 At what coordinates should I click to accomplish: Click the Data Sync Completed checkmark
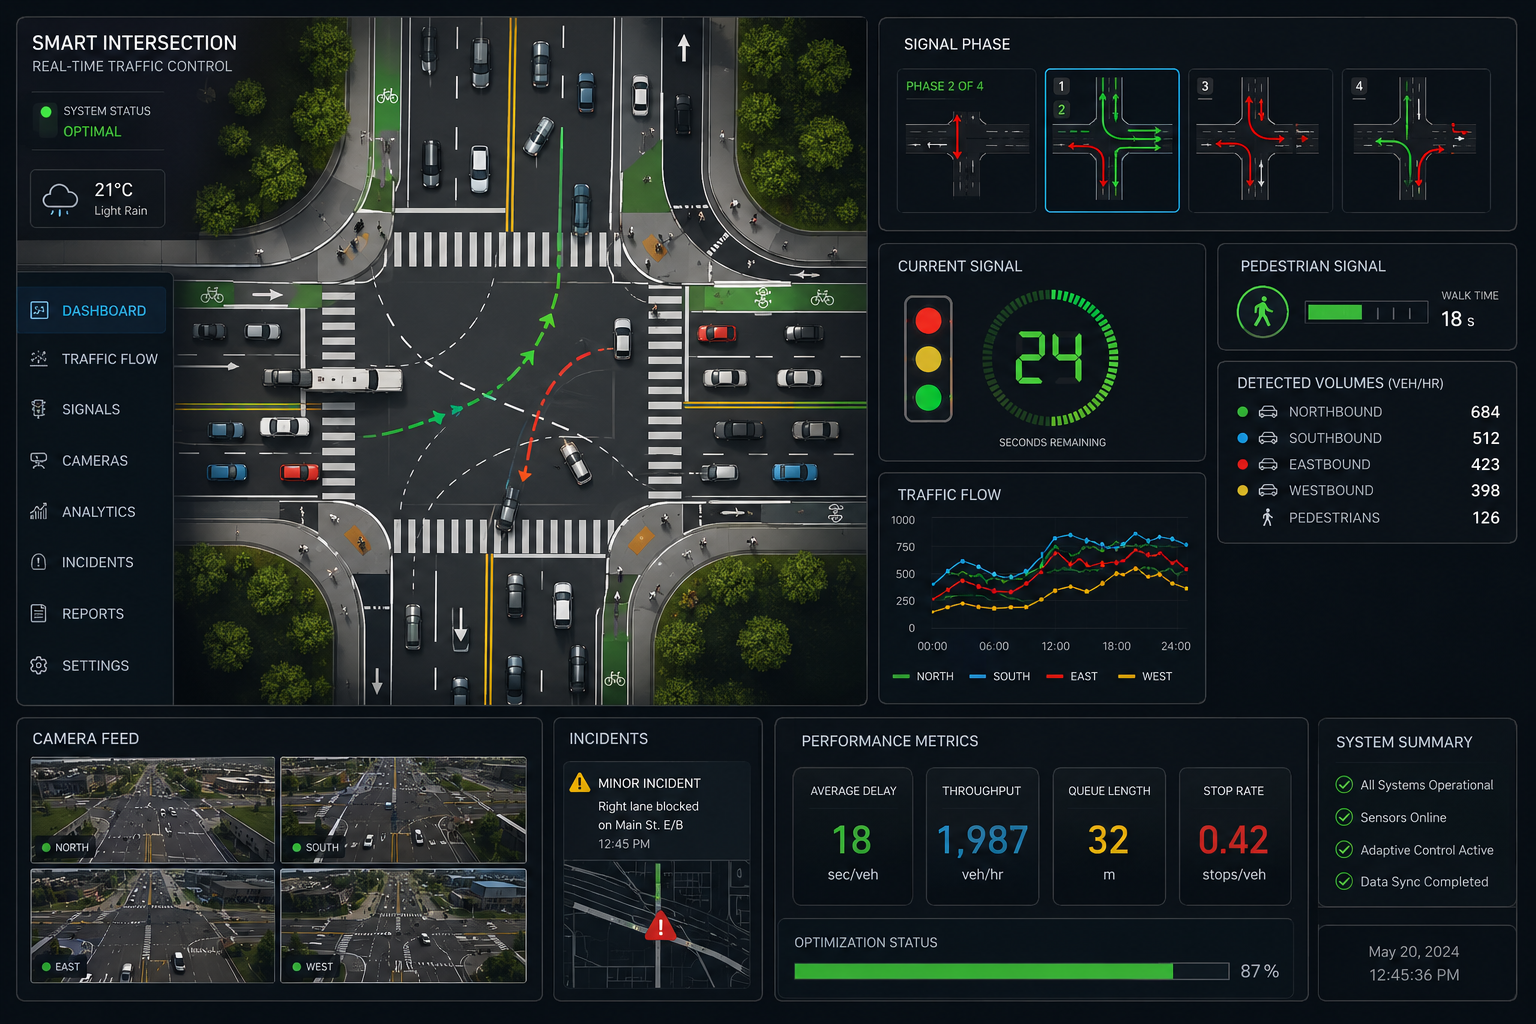(x=1344, y=882)
